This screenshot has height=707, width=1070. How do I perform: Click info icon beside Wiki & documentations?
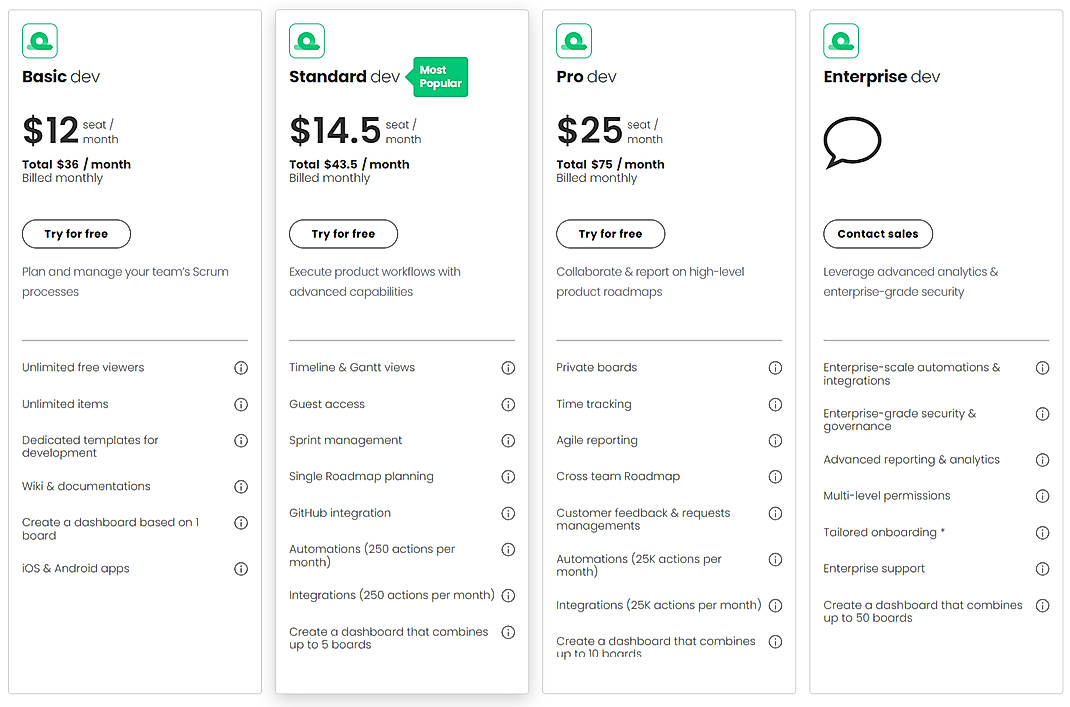[x=241, y=486]
